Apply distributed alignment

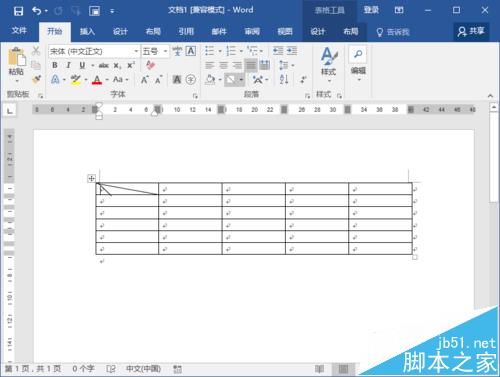[264, 65]
